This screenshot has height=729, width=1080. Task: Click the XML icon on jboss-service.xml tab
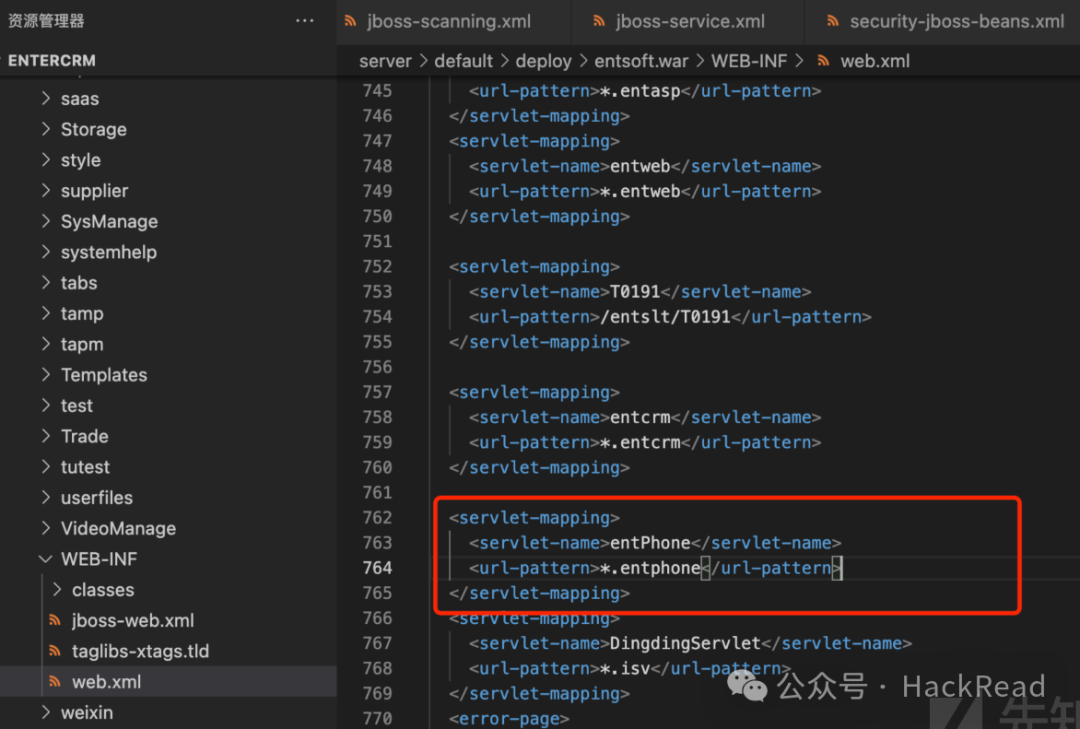(599, 21)
